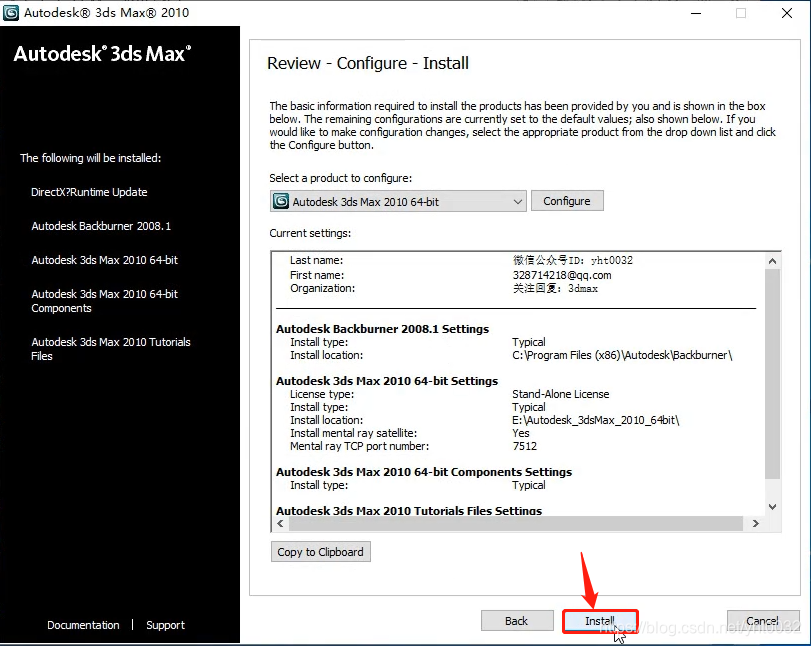811x646 pixels.
Task: Click the vertical scrollbar thumb in Current settings
Action: (x=772, y=373)
